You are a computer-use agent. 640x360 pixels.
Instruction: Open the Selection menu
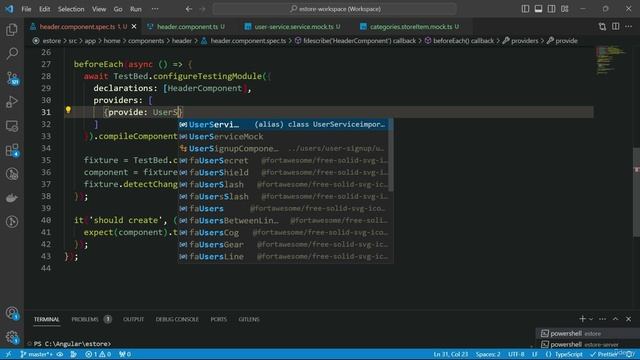click(x=71, y=9)
